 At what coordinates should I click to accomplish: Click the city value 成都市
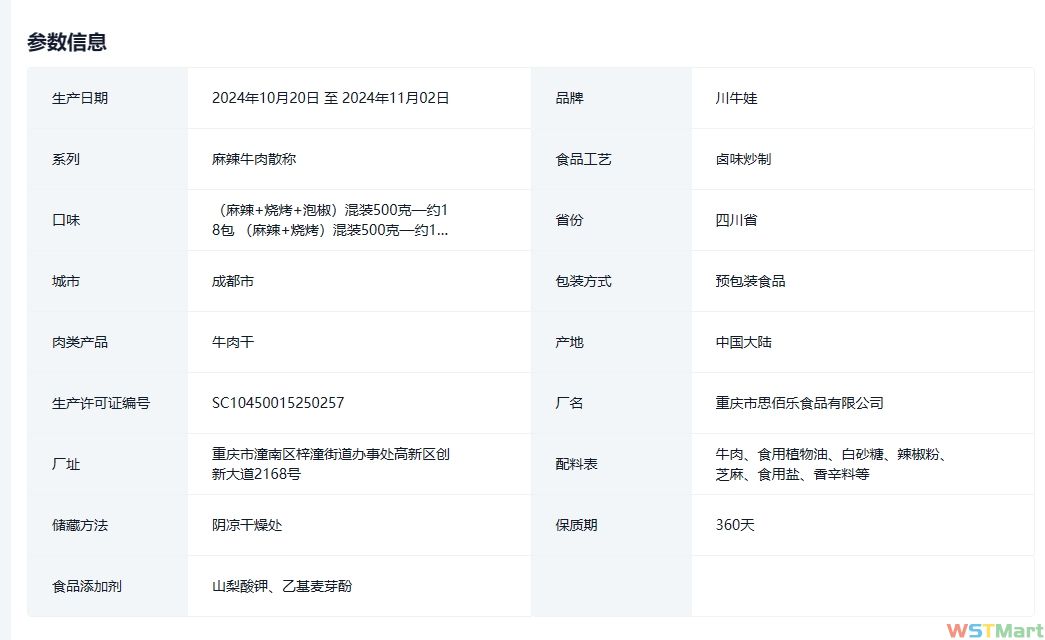click(233, 281)
